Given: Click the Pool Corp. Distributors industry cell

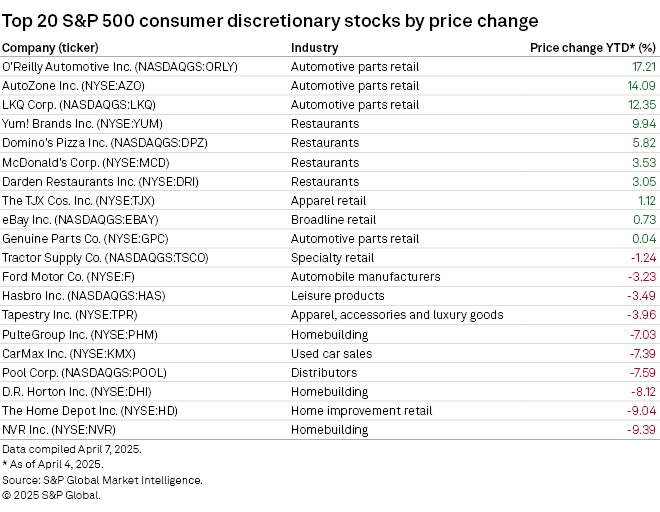Looking at the screenshot, I should (x=321, y=372).
